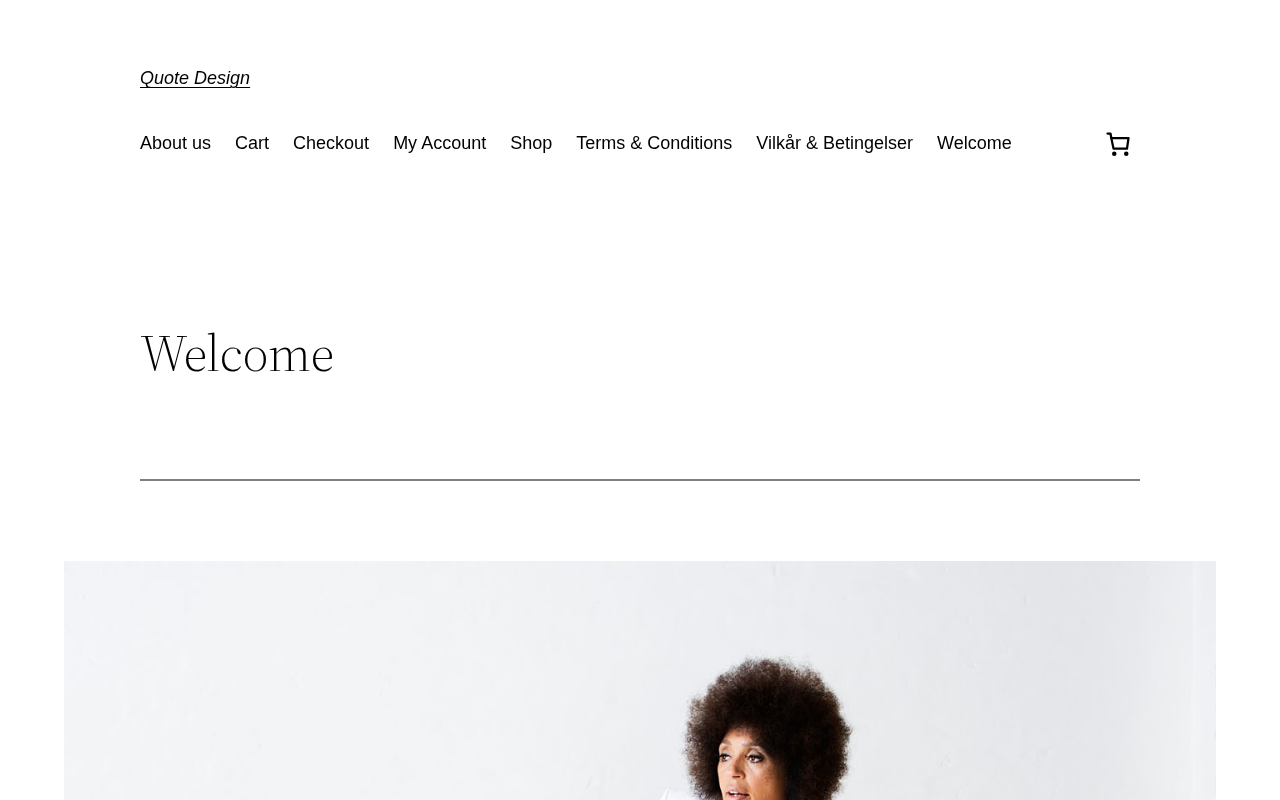Click the word Quote in the site title
This screenshot has width=1280, height=800.
coord(164,78)
